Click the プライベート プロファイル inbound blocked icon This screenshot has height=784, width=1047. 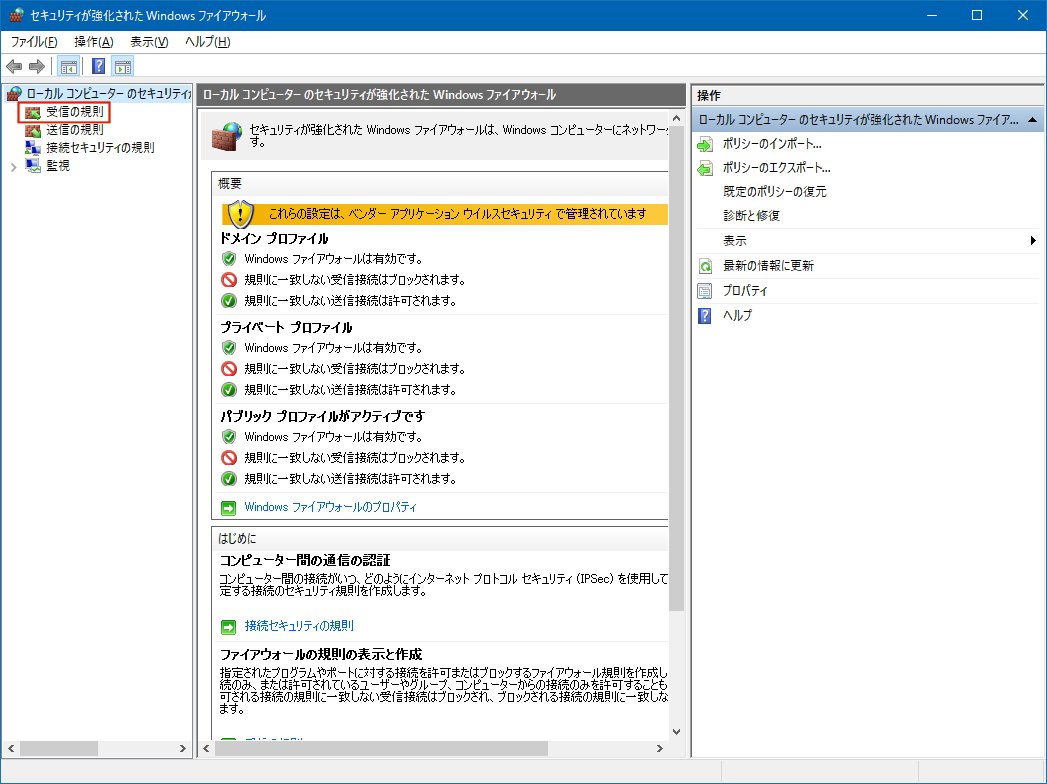tap(229, 368)
